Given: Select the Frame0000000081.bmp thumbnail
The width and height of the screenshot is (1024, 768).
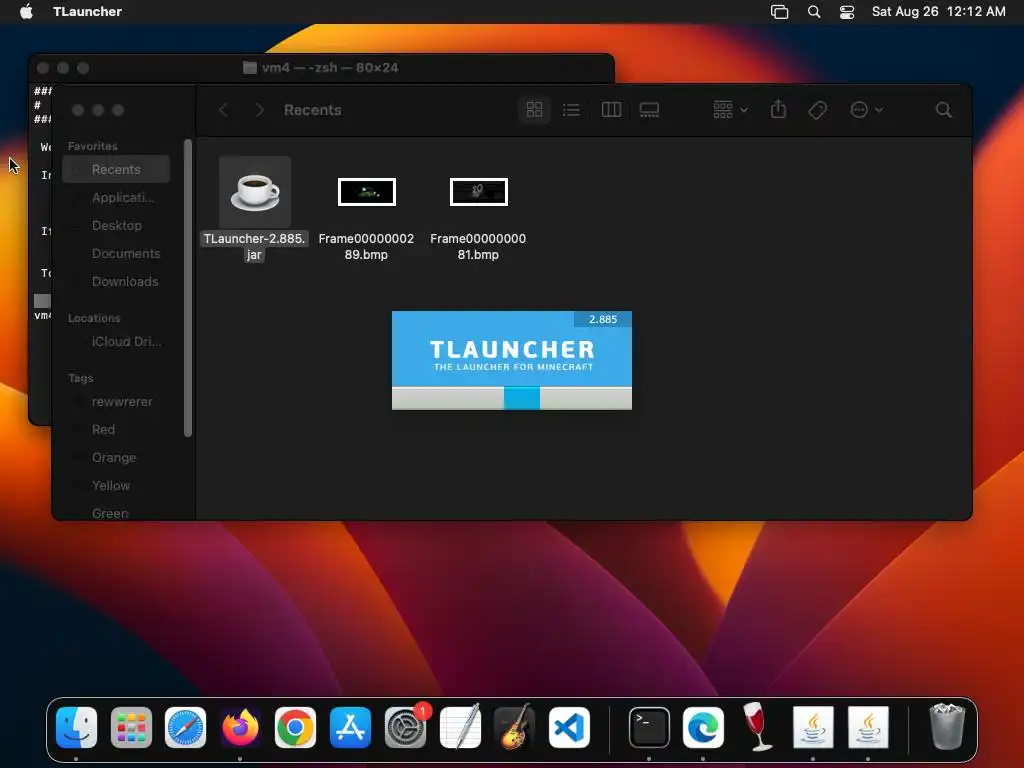Looking at the screenshot, I should pos(479,192).
